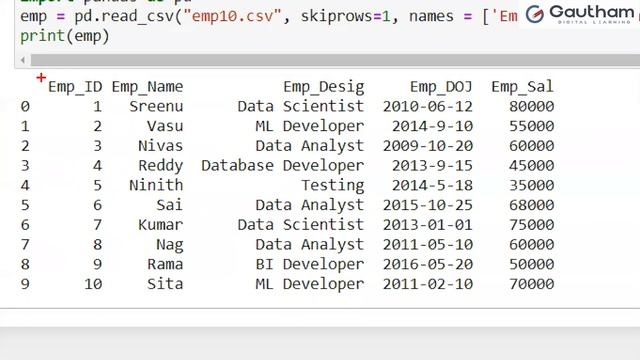640x360 pixels.
Task: Select the Emp_Name column header
Action: pyautogui.click(x=147, y=87)
